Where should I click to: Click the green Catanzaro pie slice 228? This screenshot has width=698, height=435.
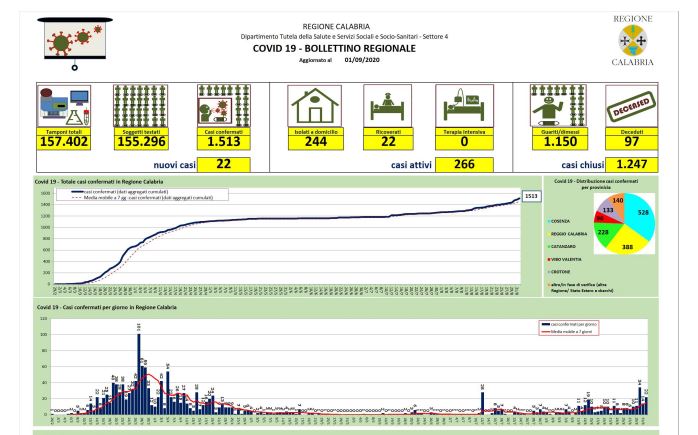[x=604, y=233]
